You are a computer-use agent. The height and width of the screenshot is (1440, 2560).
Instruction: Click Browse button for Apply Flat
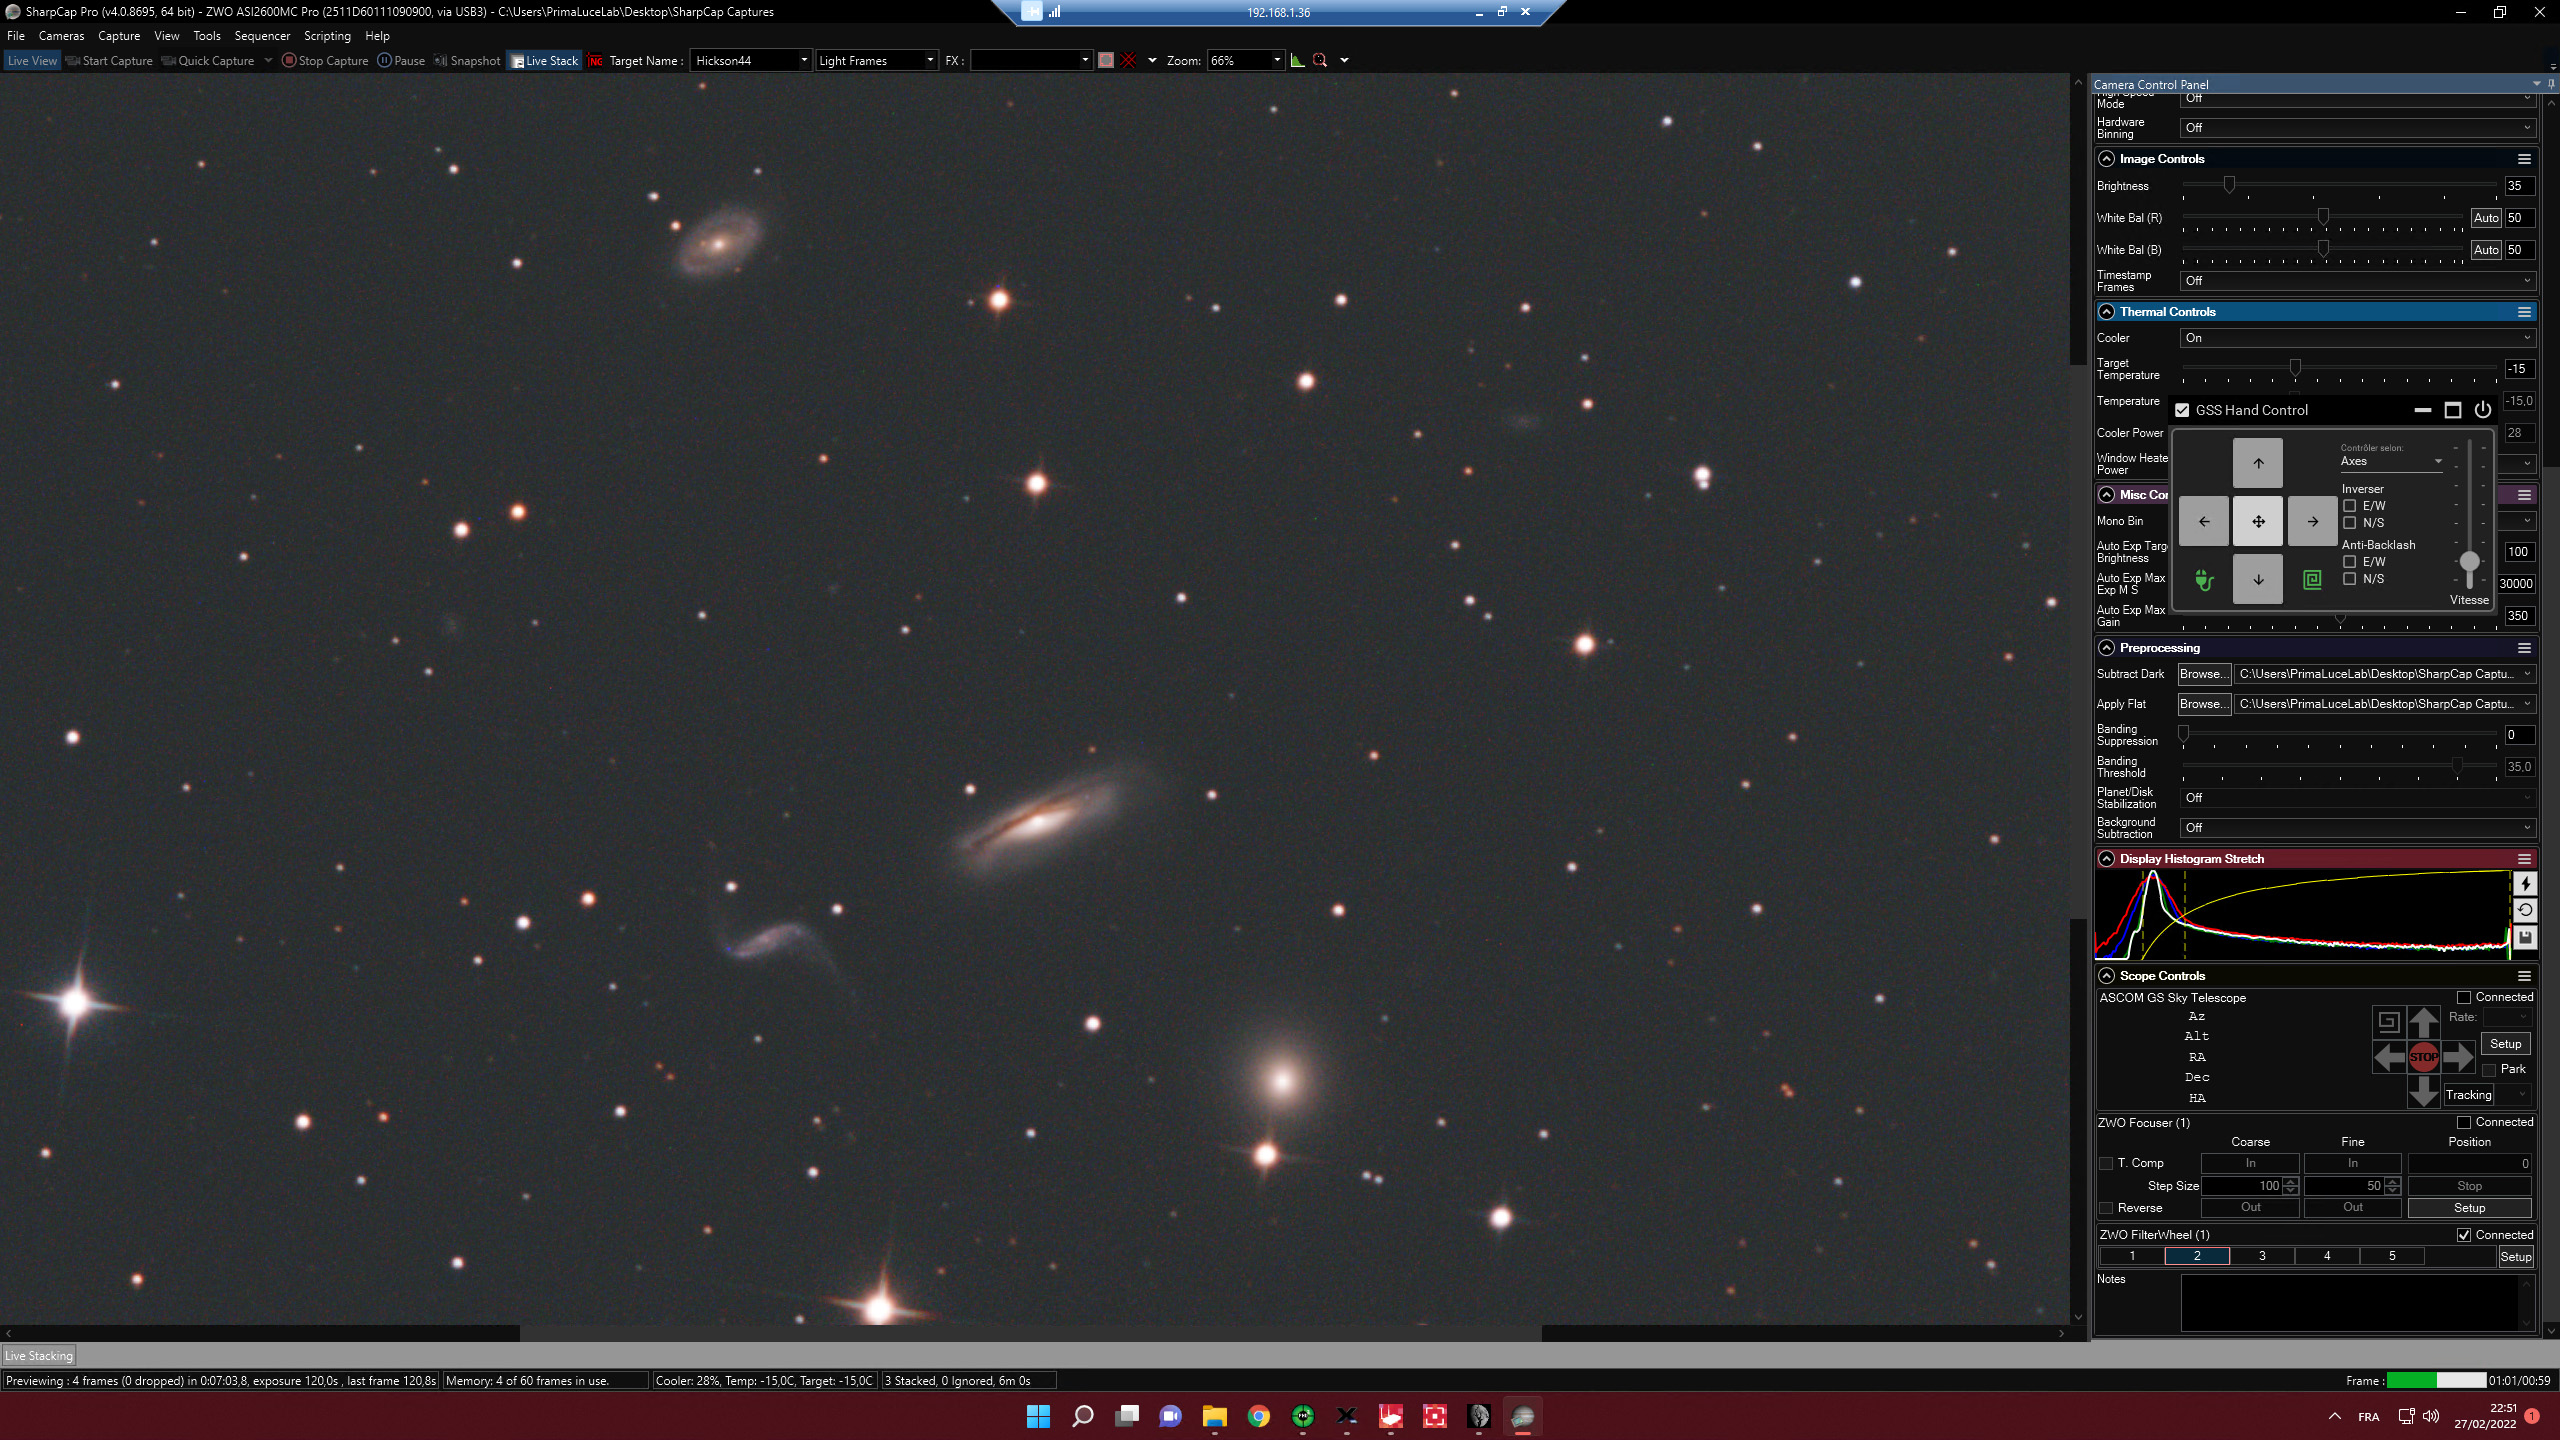2203,704
